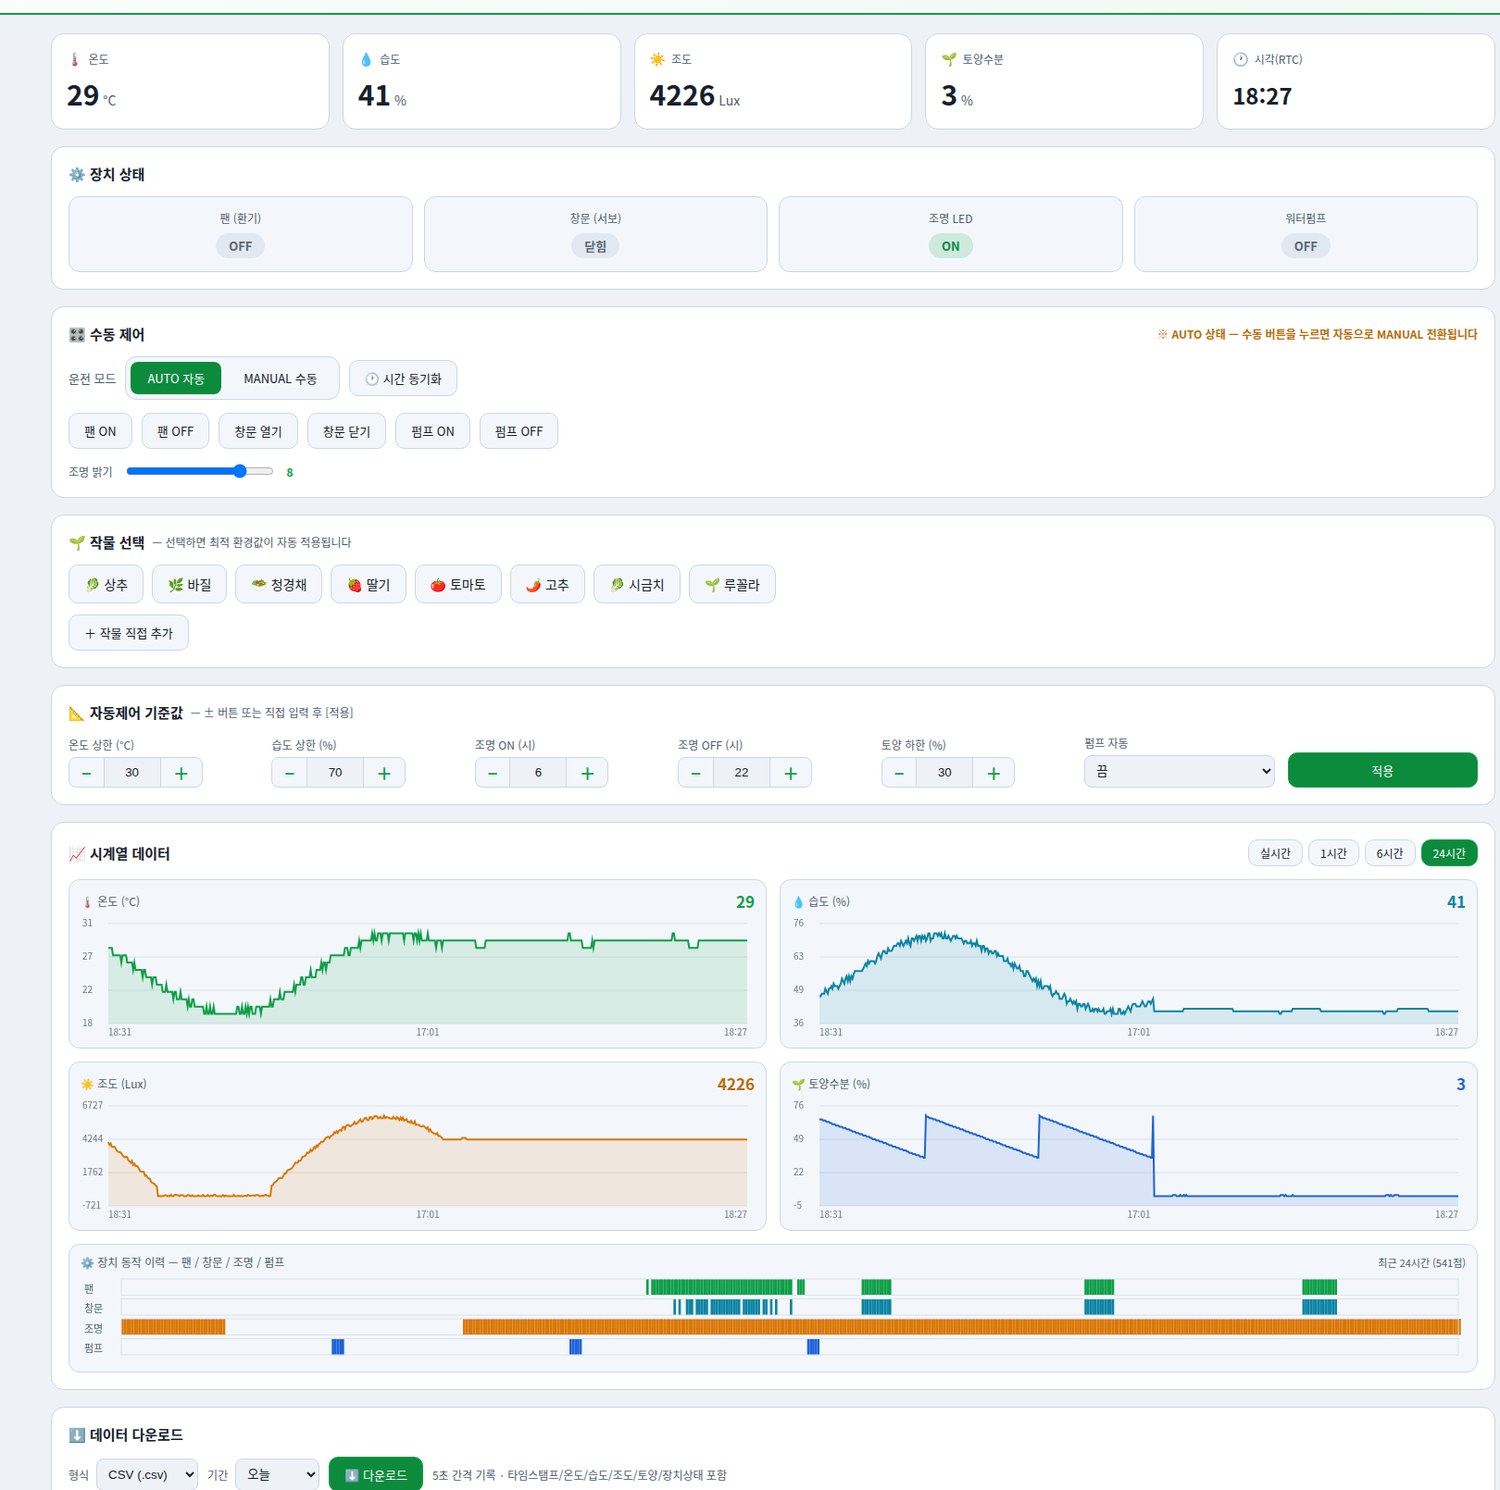
Task: Click the 시간 동기화 clock button
Action: click(403, 379)
